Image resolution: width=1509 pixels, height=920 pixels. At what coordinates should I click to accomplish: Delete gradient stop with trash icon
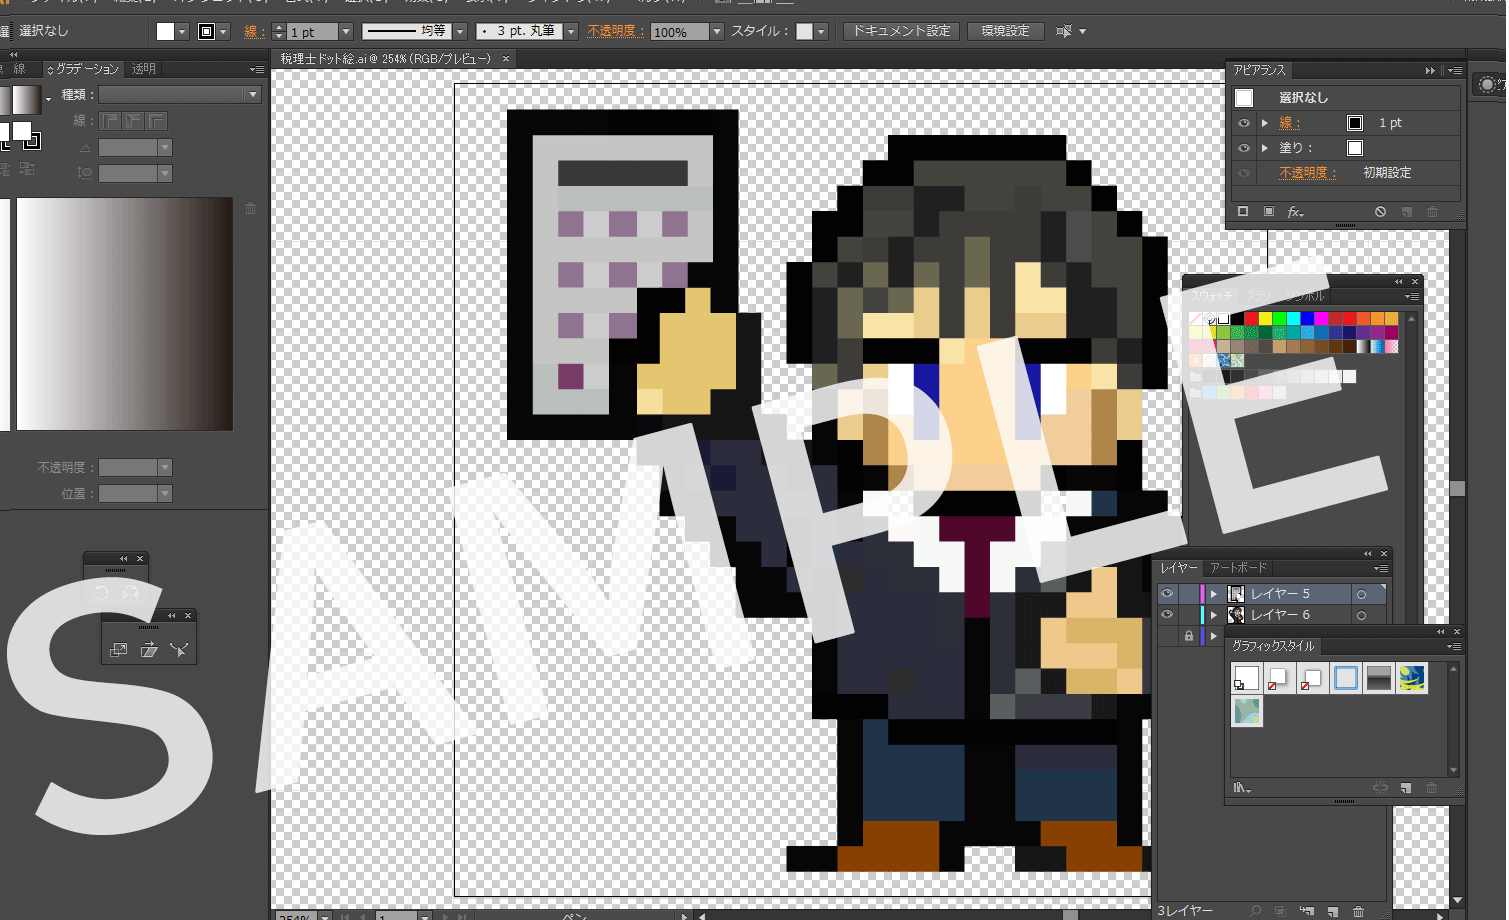(x=250, y=208)
